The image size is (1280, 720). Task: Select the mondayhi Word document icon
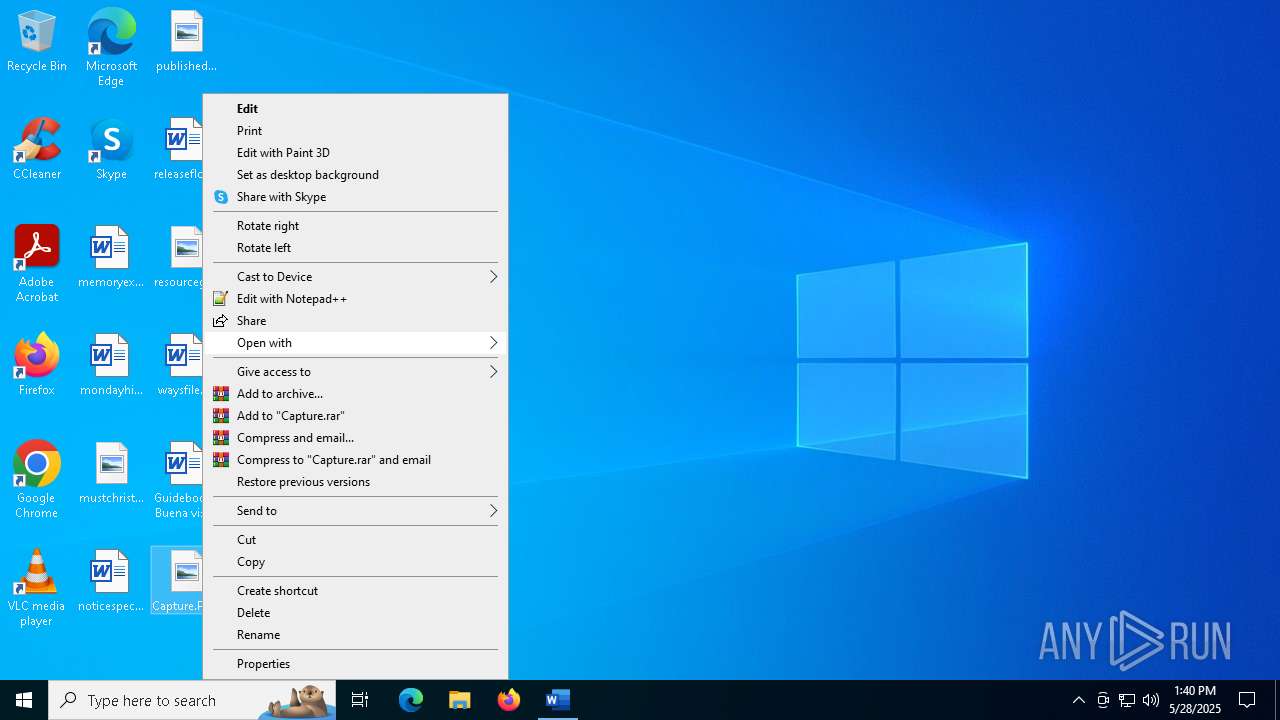tap(111, 366)
